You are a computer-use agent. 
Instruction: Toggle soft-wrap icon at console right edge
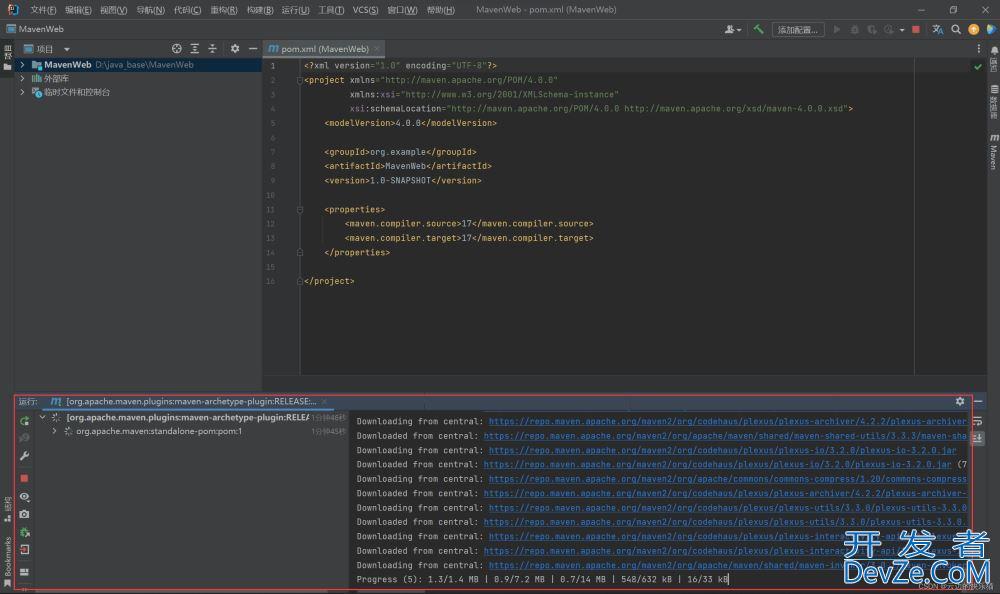978,422
